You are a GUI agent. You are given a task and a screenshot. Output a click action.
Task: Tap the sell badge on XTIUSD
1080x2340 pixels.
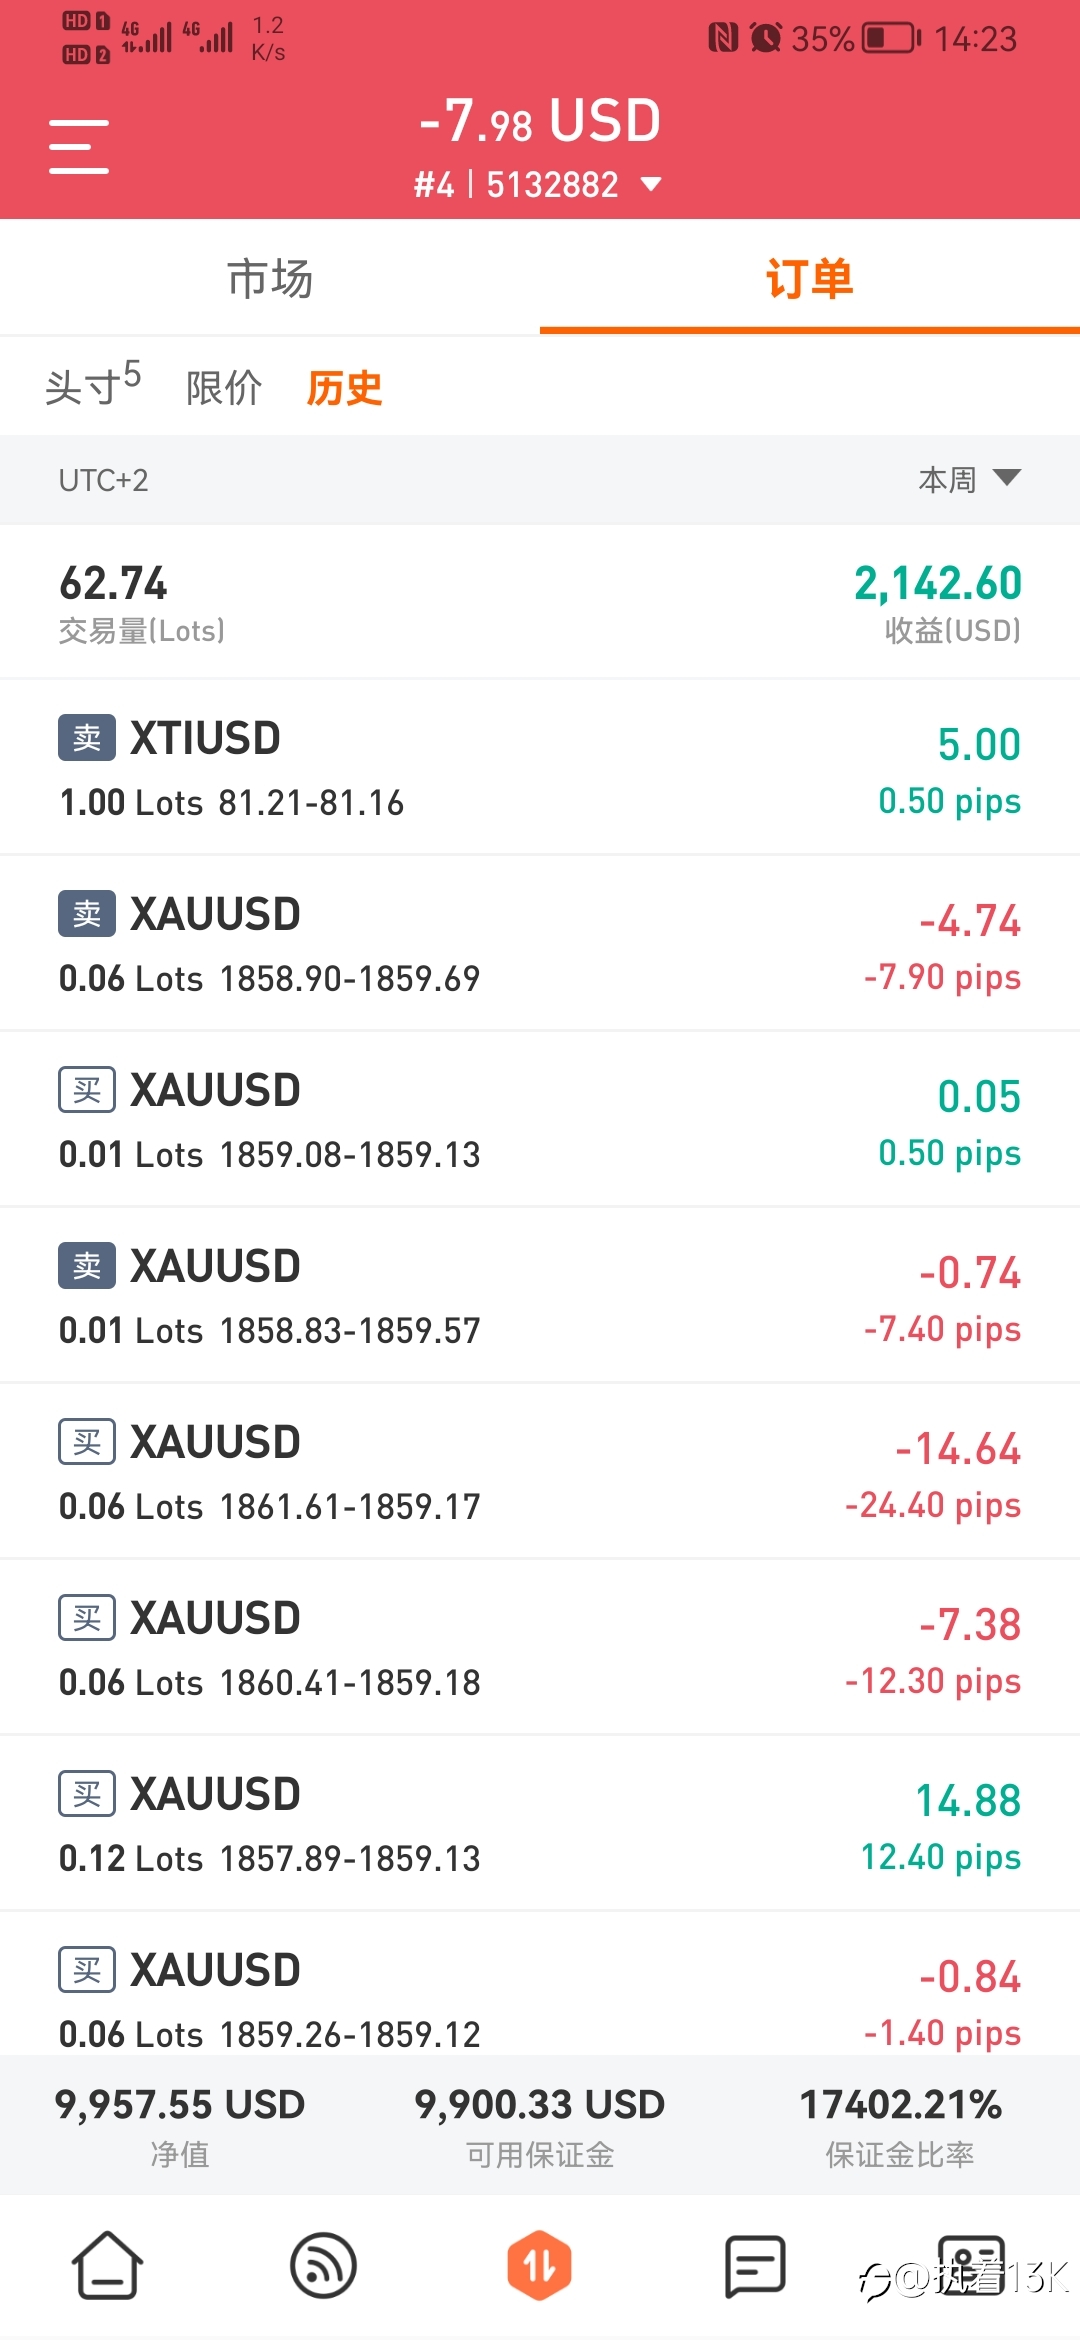[x=87, y=738]
